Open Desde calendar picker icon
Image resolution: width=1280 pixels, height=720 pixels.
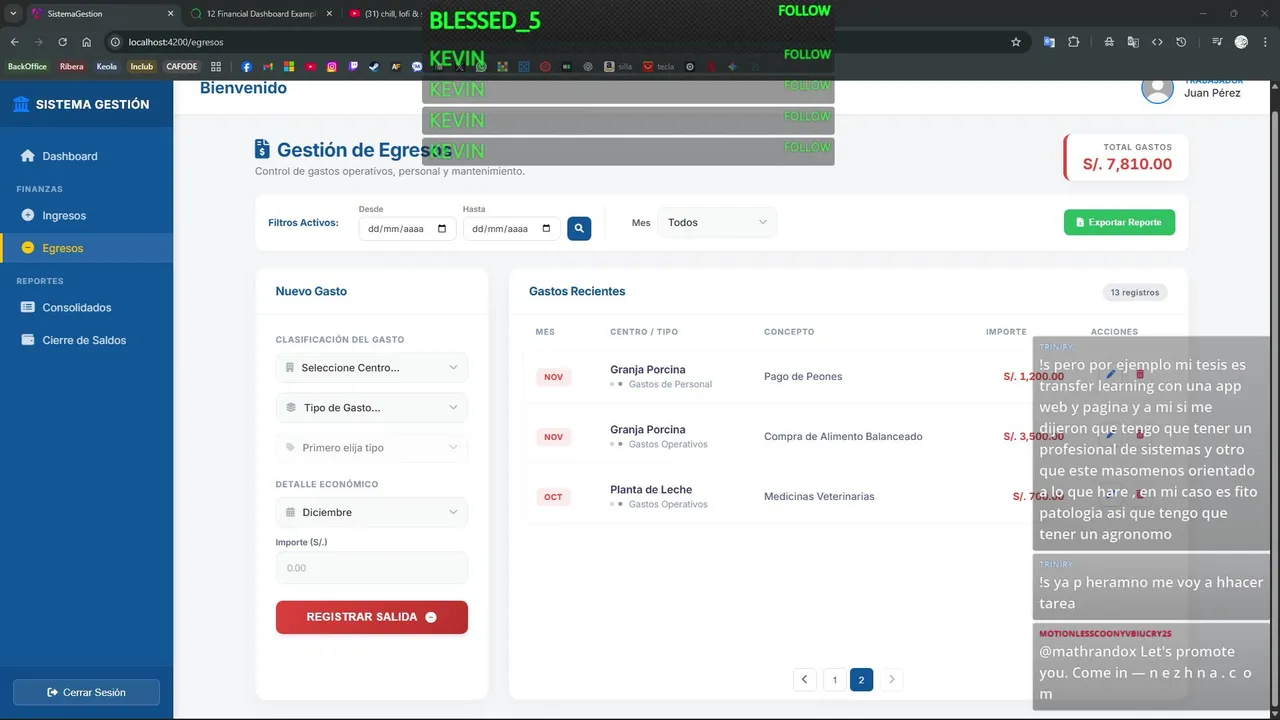442,229
